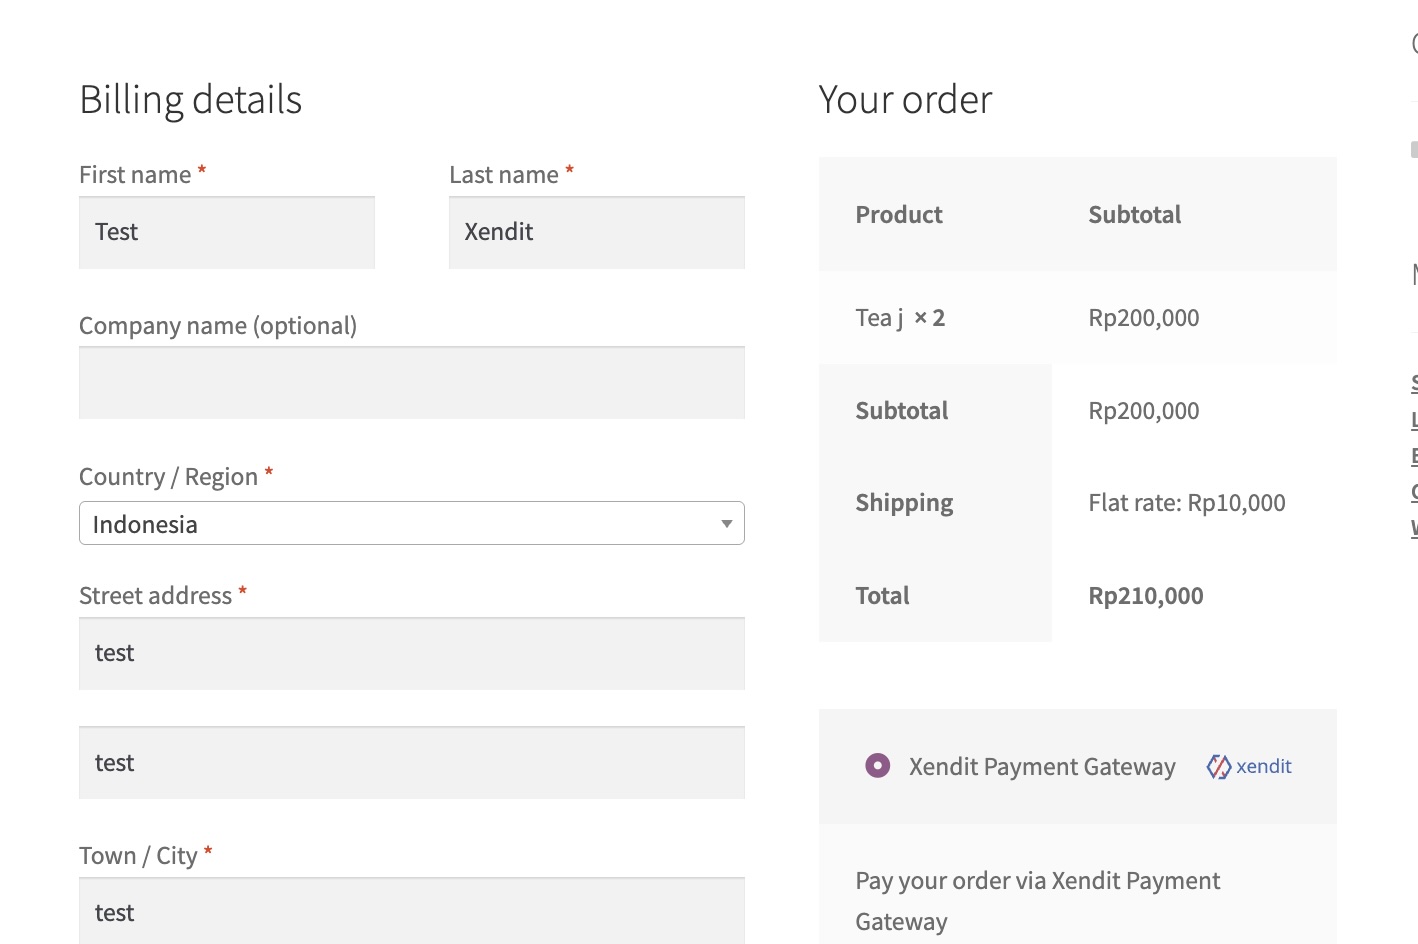This screenshot has width=1418, height=944.
Task: Click the Town / City input field
Action: pos(410,911)
